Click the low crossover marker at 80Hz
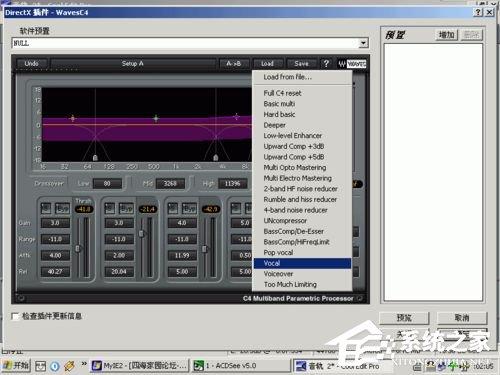 [95, 157]
